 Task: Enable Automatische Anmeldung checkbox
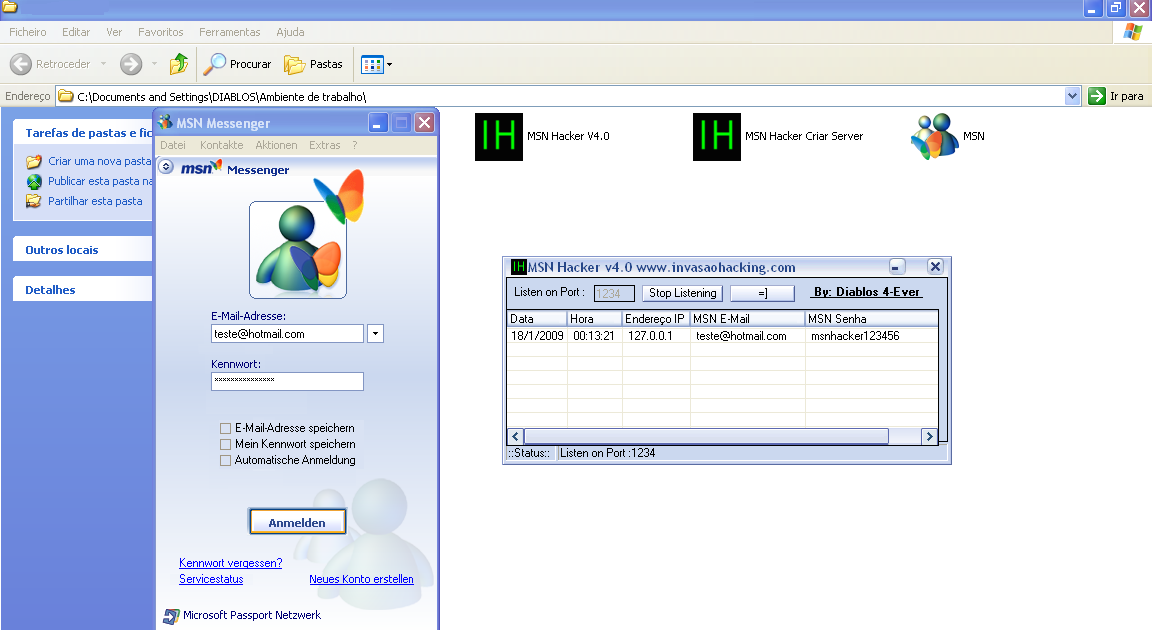click(226, 460)
